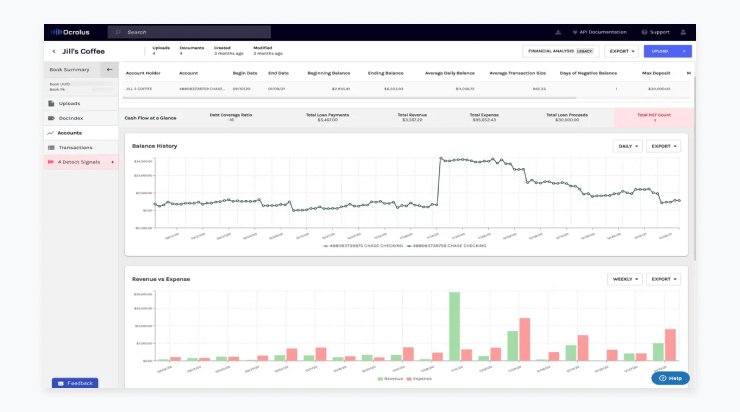Viewport: 740px width, 412px height.
Task: Click the Uploads file icon in sidebar
Action: [x=51, y=103]
